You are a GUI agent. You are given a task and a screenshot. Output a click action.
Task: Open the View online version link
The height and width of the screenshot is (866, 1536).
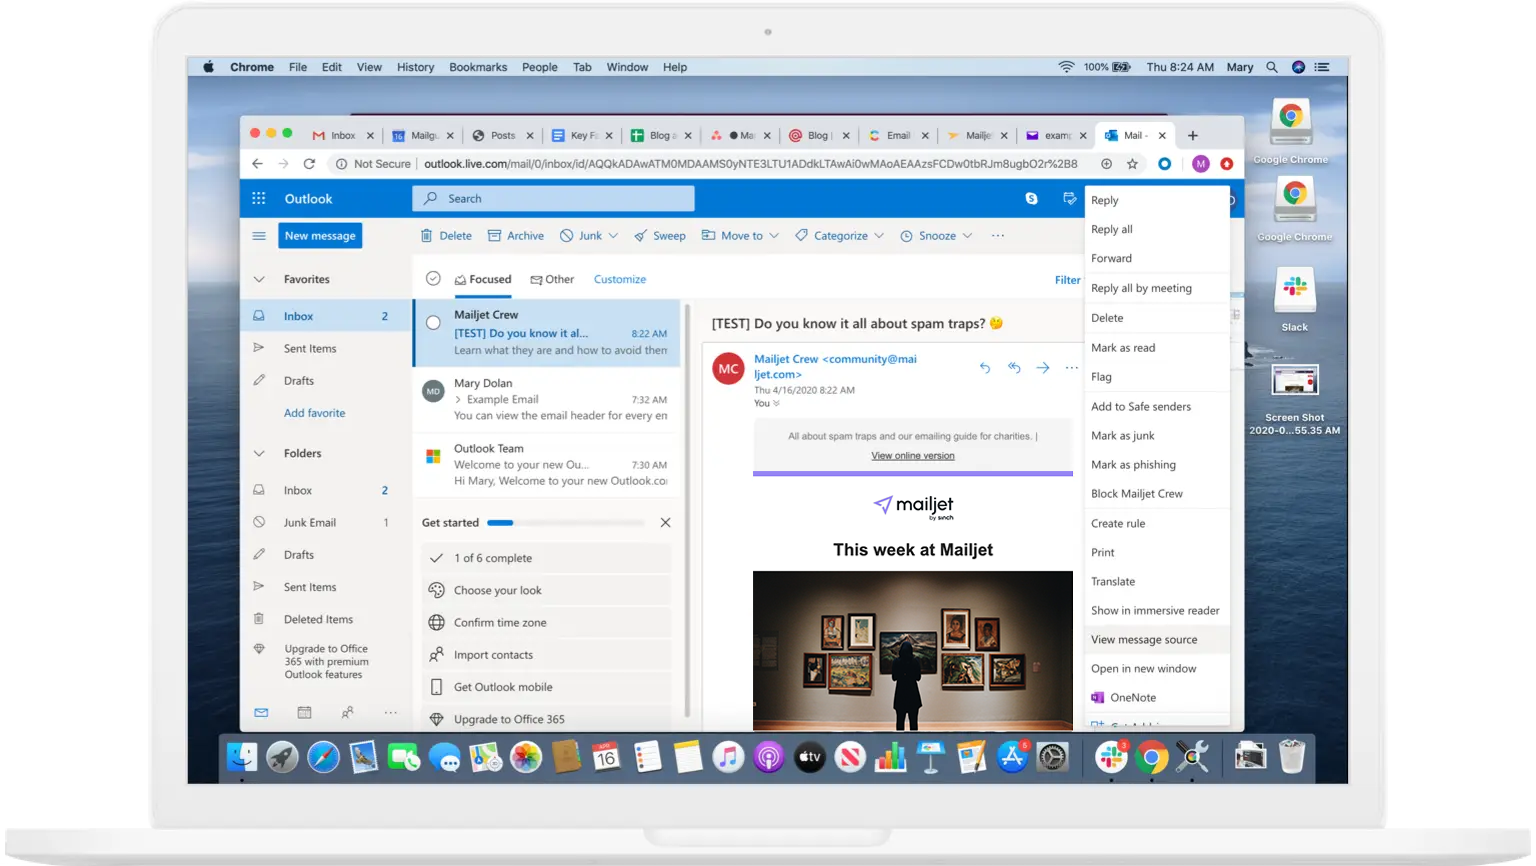point(913,455)
